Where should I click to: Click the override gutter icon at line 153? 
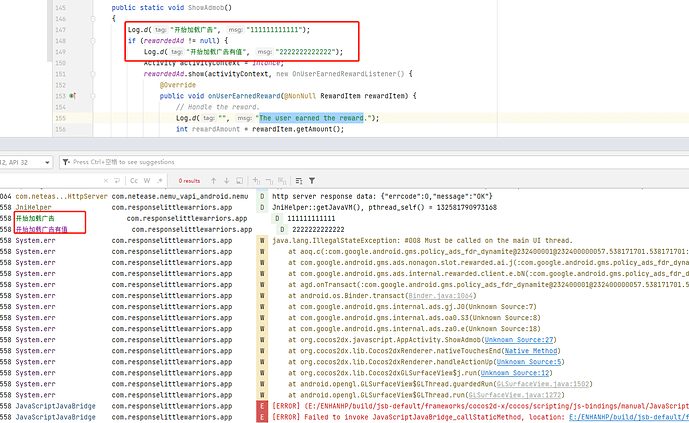coord(72,96)
